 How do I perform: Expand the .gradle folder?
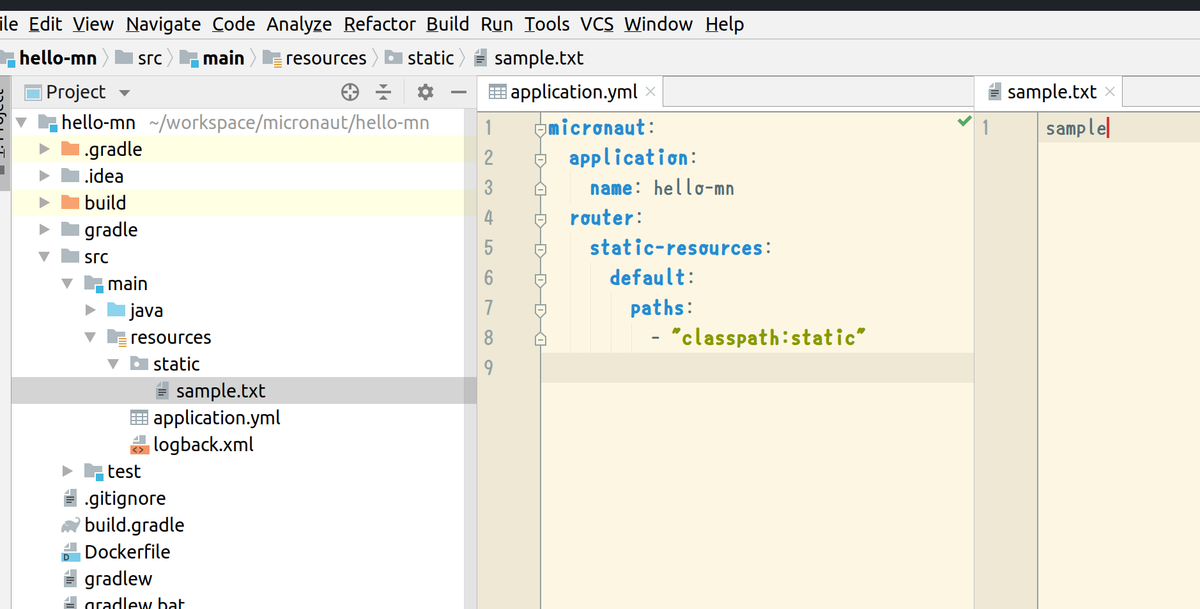[x=43, y=150]
